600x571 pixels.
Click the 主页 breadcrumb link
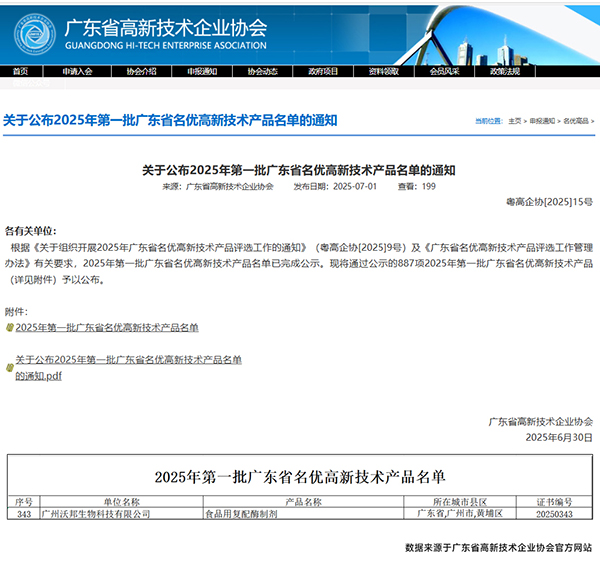tap(515, 121)
